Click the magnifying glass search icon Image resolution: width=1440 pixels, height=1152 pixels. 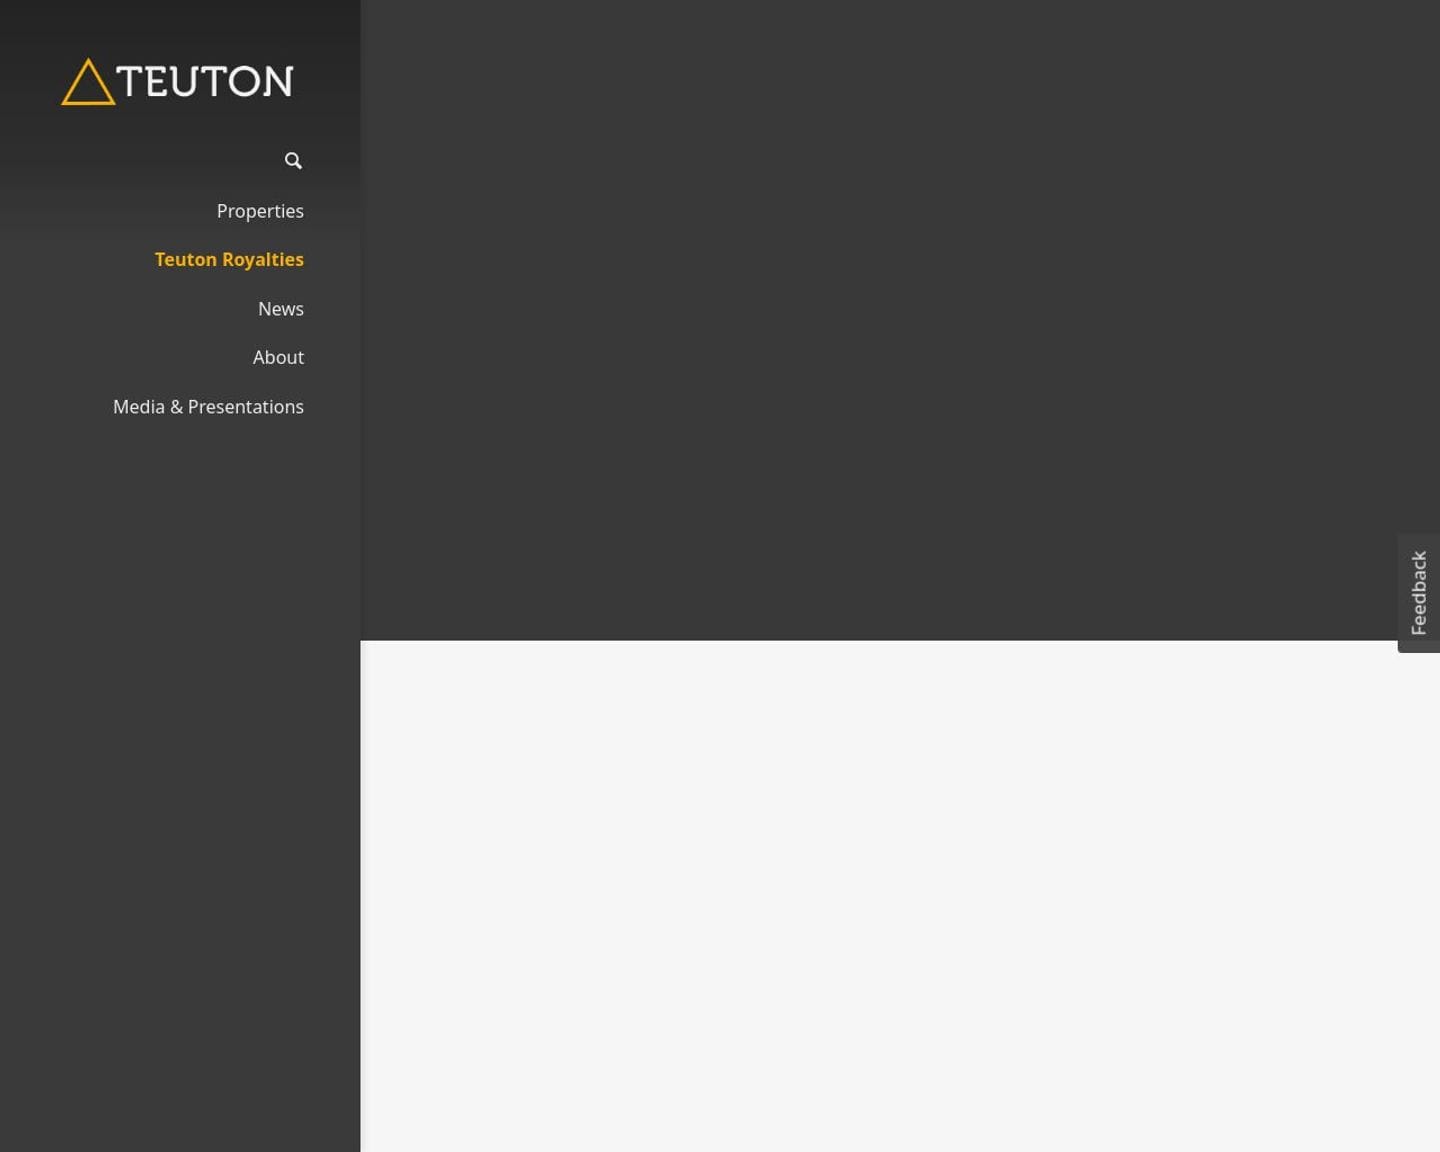point(293,161)
